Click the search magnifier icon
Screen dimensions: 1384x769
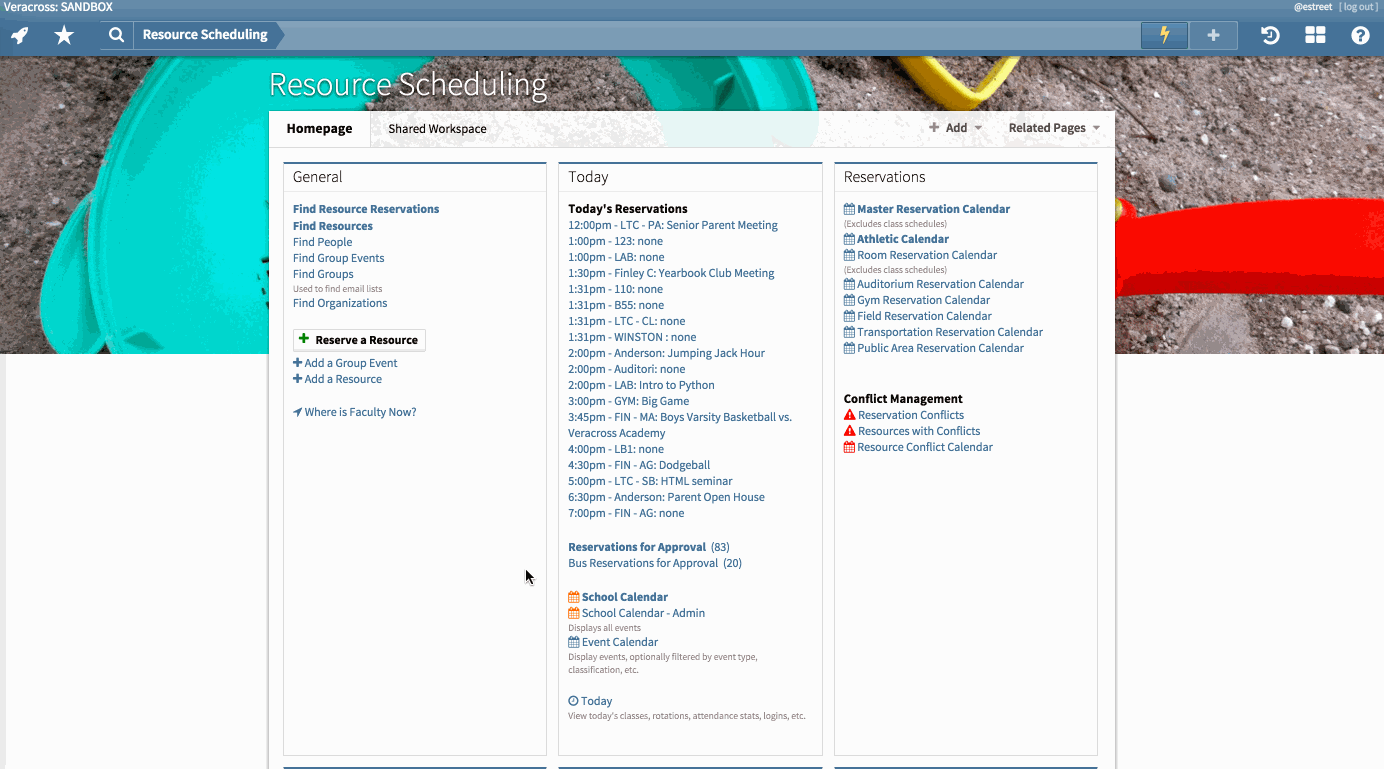coord(115,34)
